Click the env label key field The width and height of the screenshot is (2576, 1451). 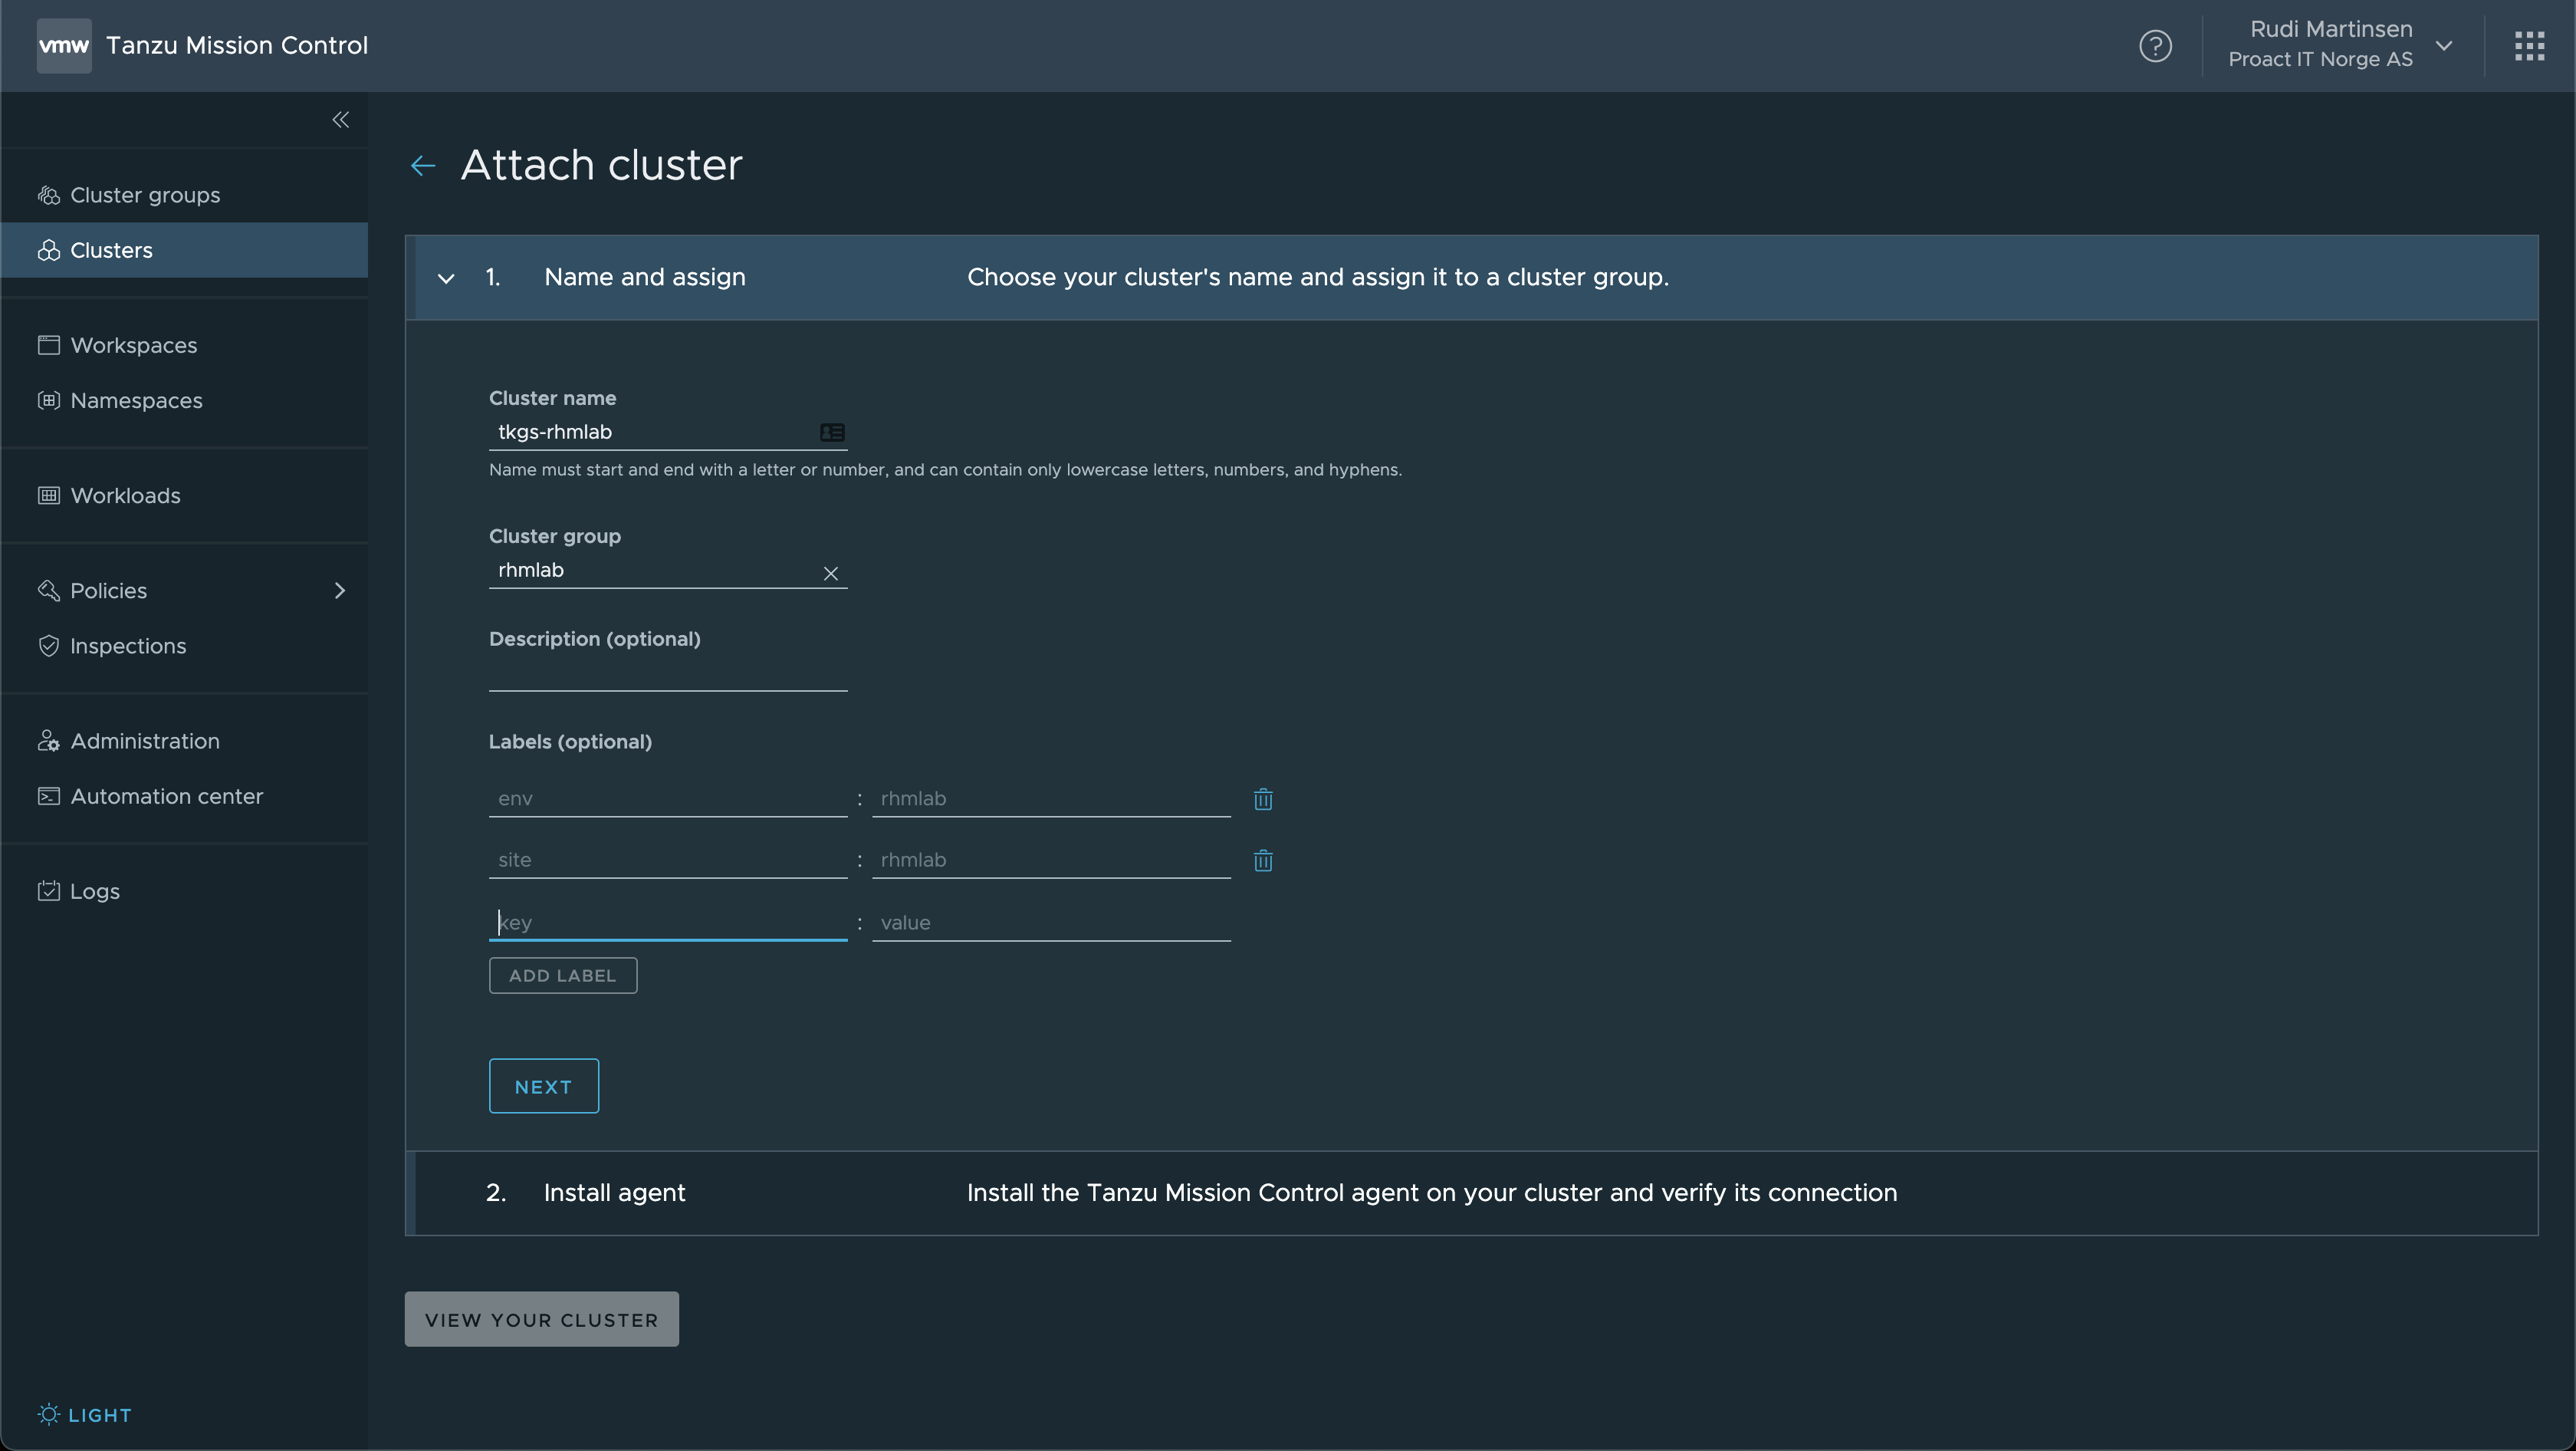click(x=668, y=799)
